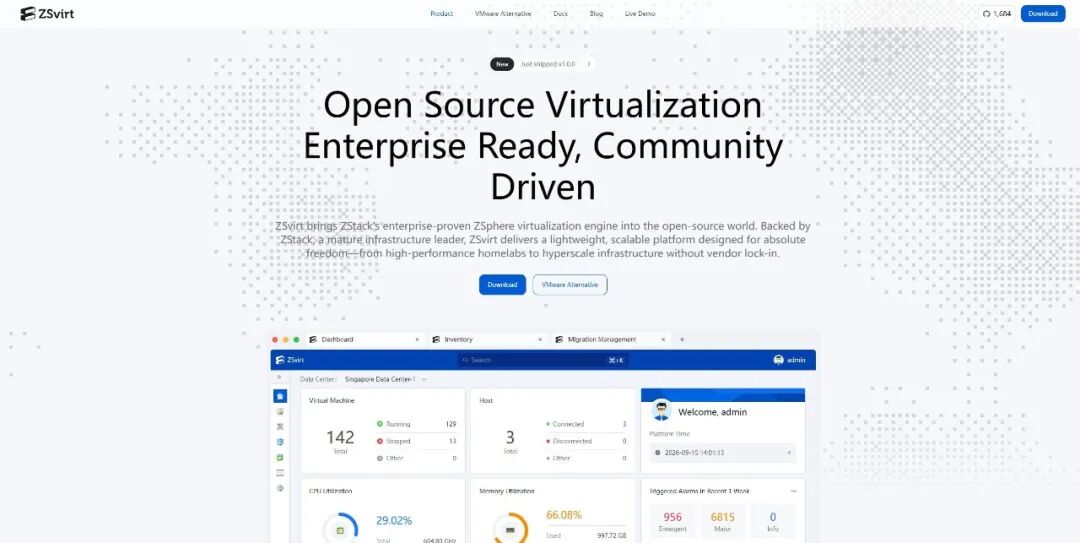The width and height of the screenshot is (1080, 543).
Task: Click the 6815 Major alarms tile
Action: point(723,522)
